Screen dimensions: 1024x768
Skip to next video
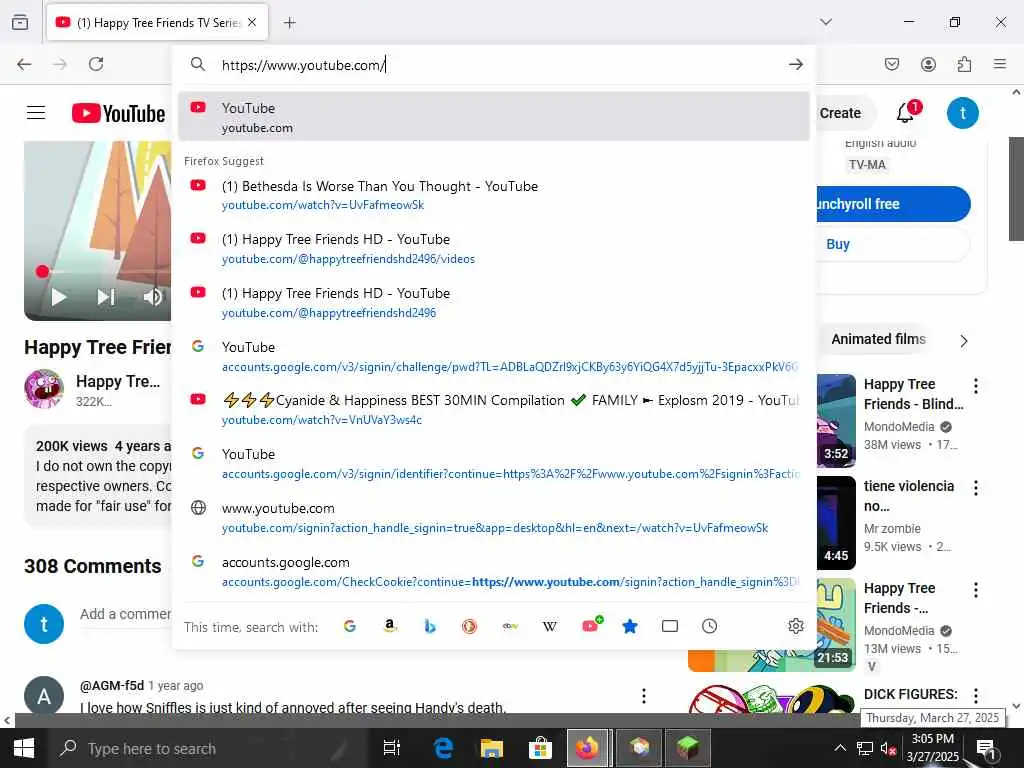[106, 297]
